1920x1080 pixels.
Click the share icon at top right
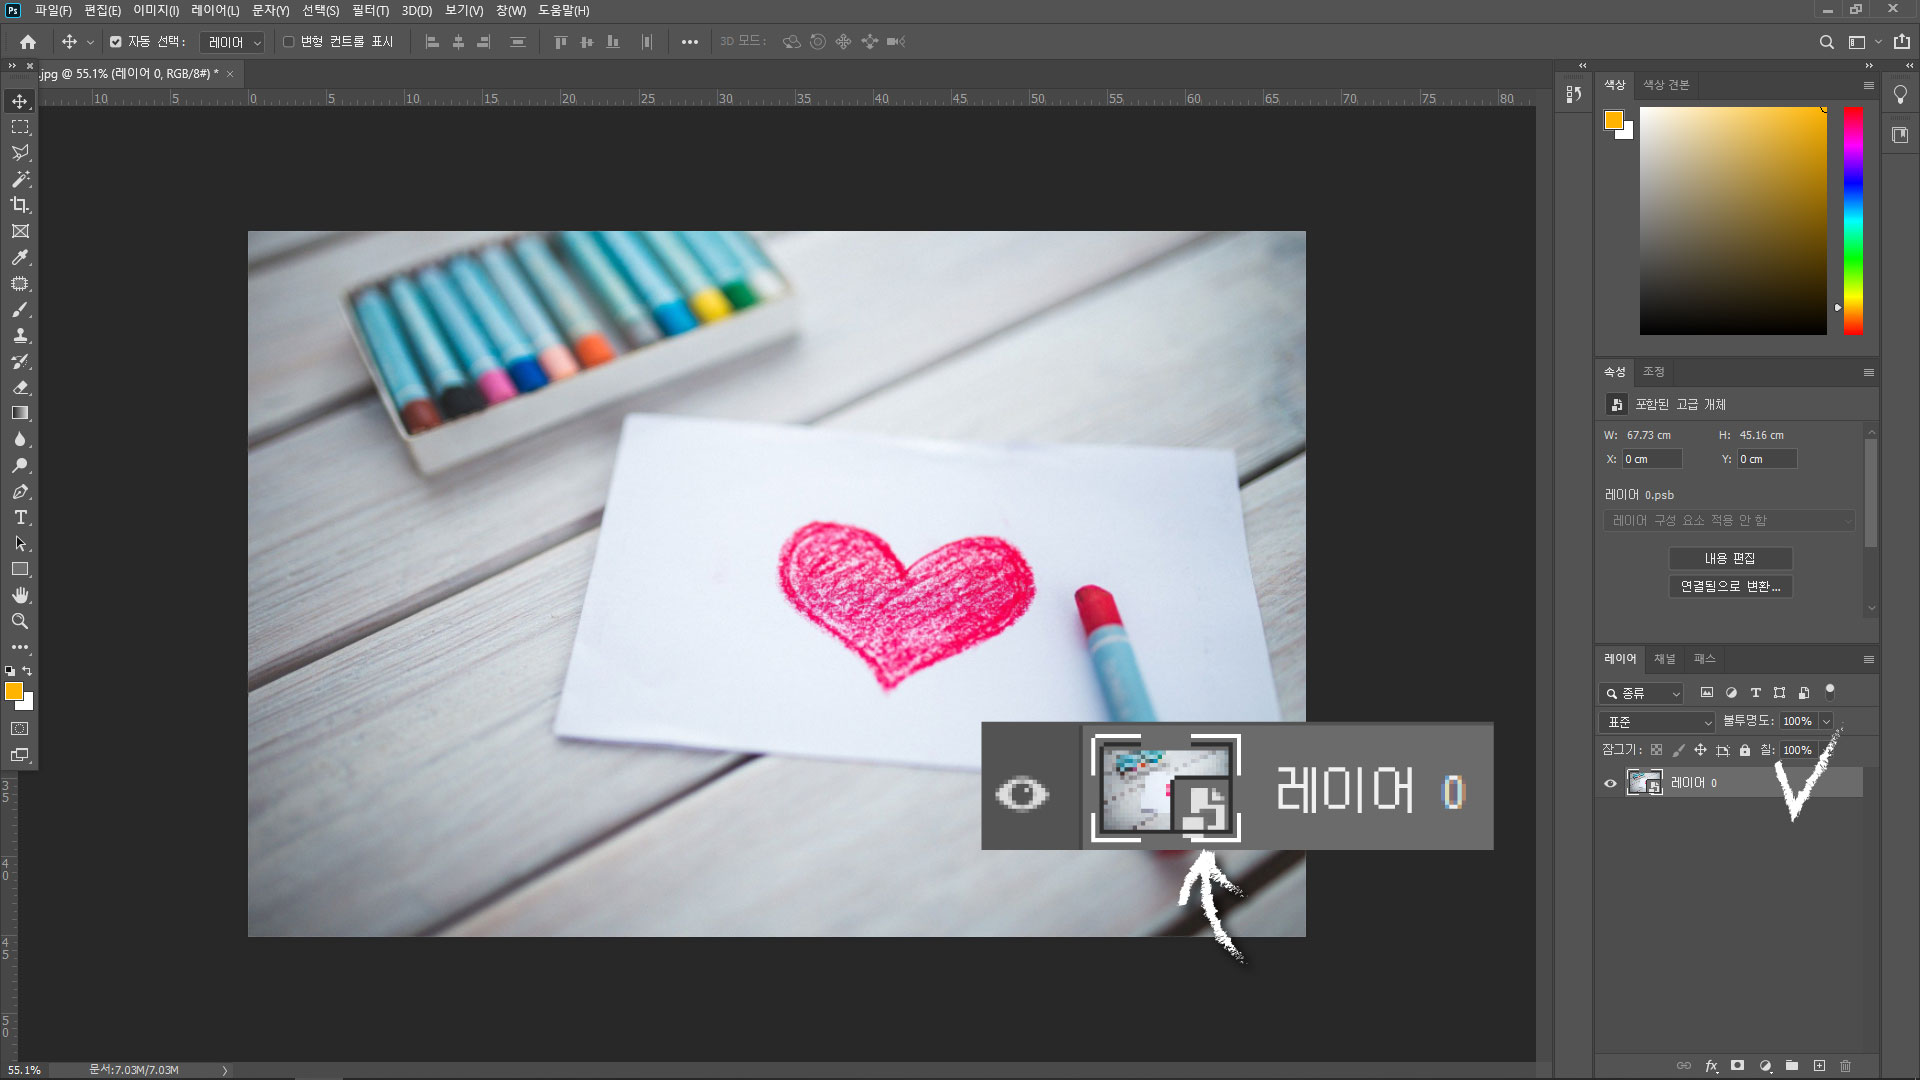[x=1902, y=42]
